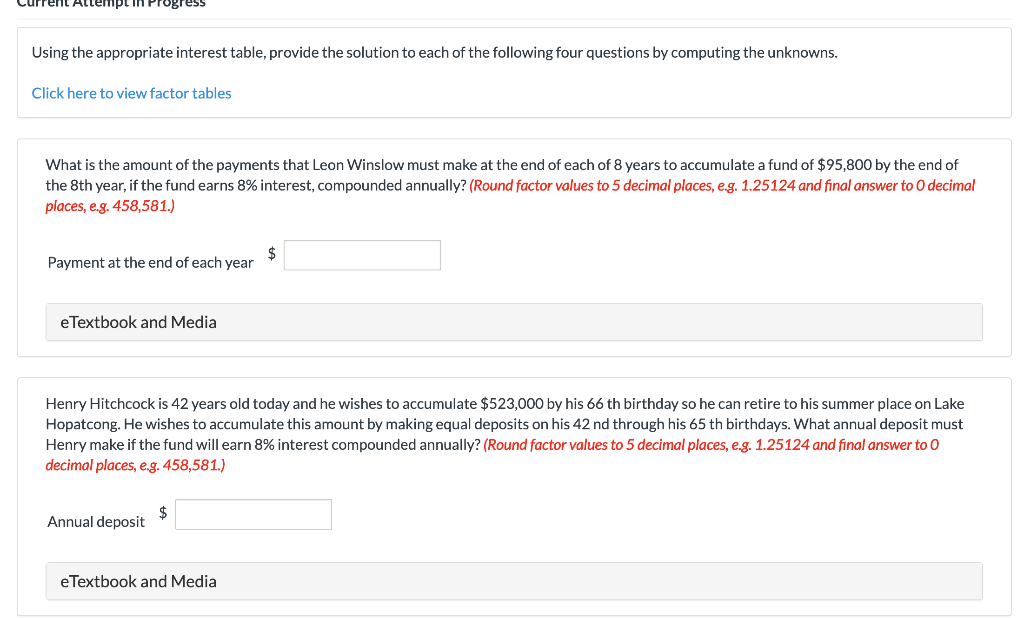The height and width of the screenshot is (618, 1024).
Task: Click the top instructions panel
Action: pos(512,71)
